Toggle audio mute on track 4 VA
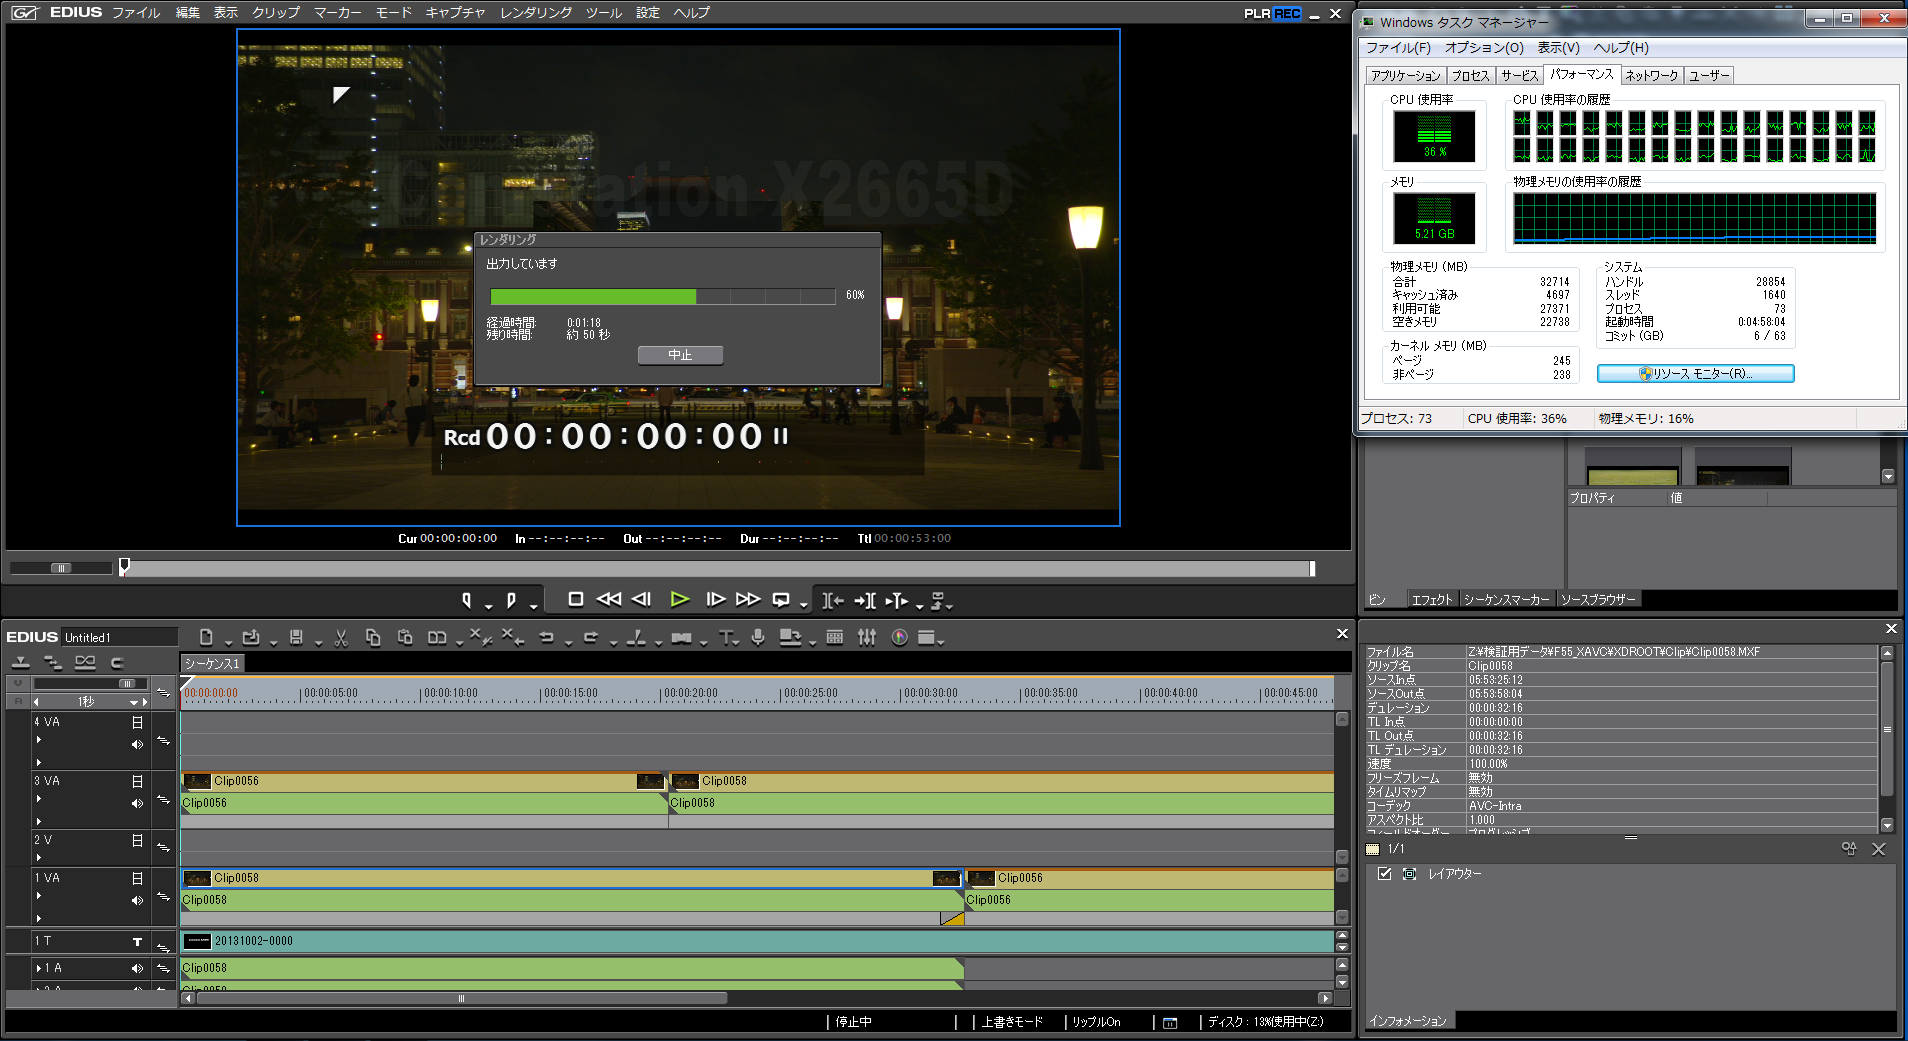Screen dimensions: 1908x1041 point(137,744)
